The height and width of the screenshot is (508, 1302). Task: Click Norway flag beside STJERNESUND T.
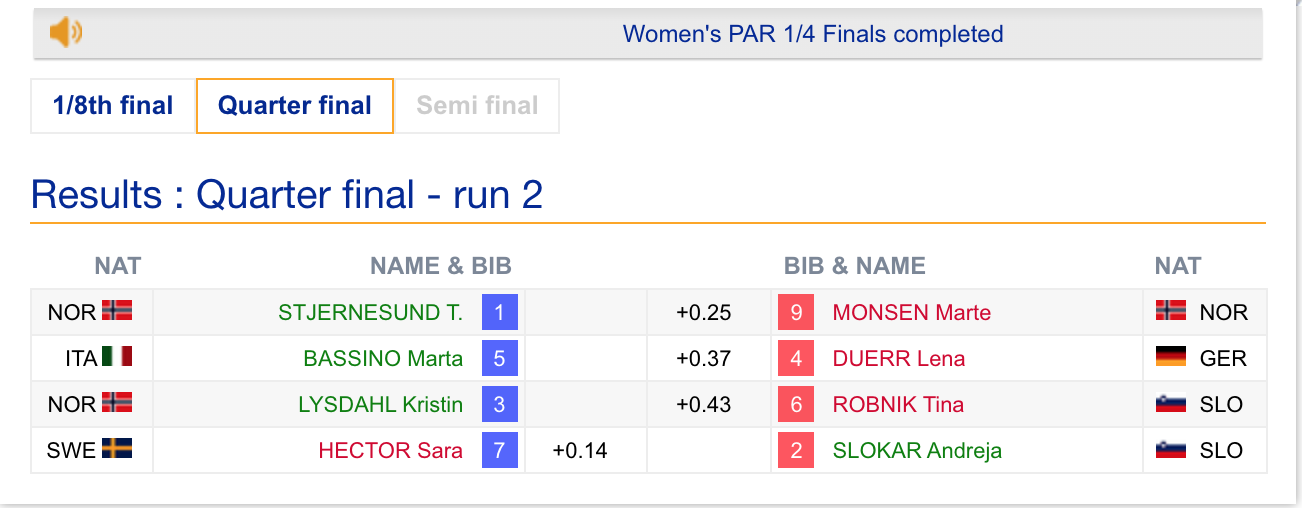117,311
